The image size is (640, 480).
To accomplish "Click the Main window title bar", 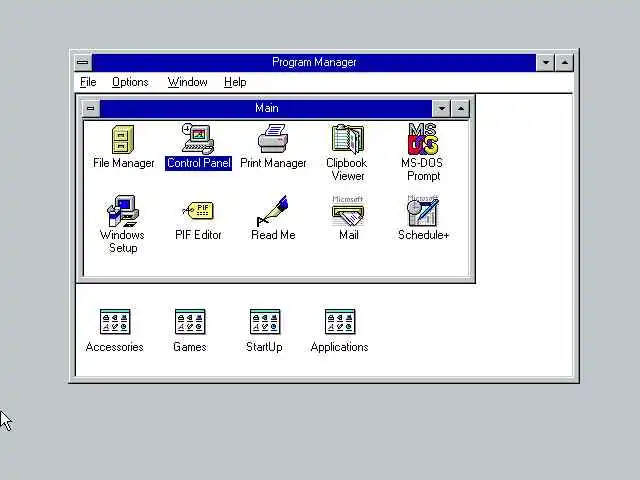I will 266,109.
